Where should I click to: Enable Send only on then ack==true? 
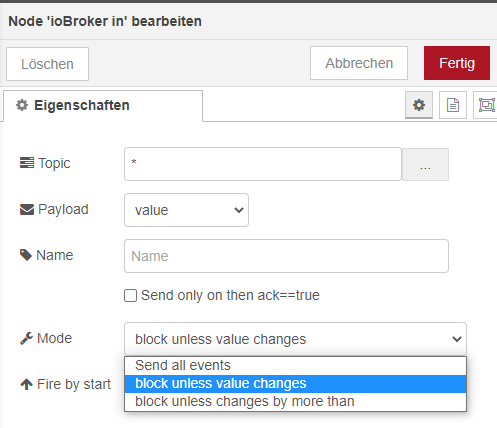(130, 295)
